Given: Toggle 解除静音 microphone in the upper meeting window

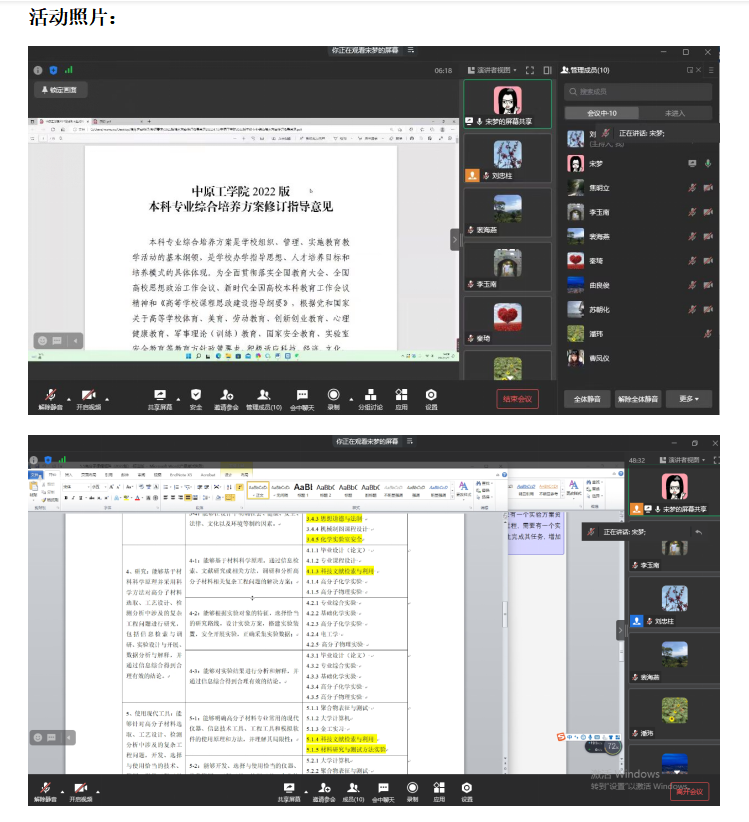Looking at the screenshot, I should click(x=49, y=397).
